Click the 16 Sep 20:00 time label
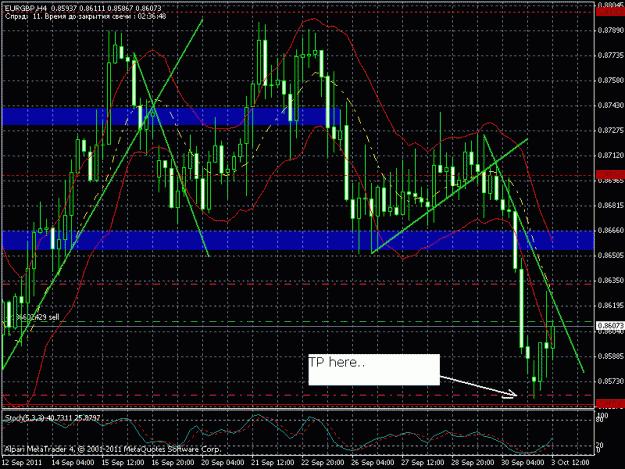The image size is (625, 469). point(173,462)
